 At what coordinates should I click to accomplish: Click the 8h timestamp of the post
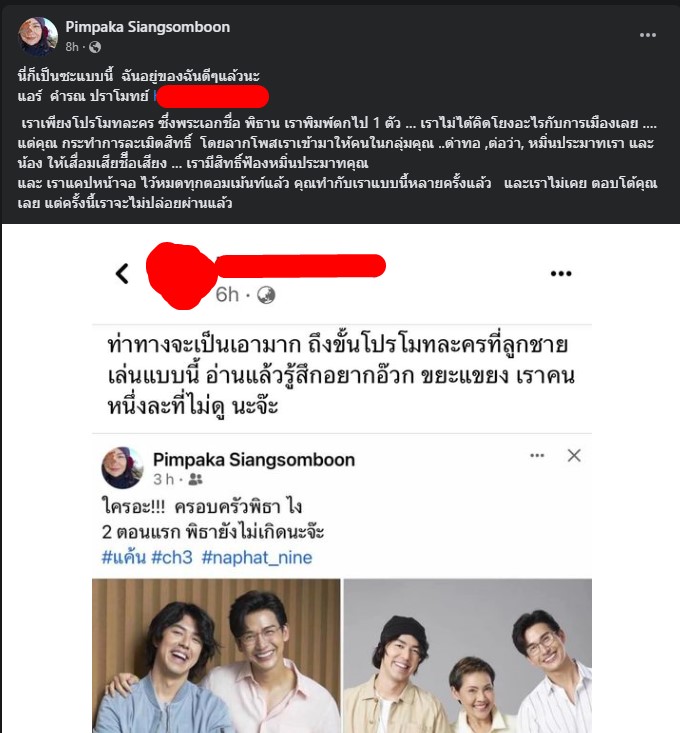click(72, 47)
